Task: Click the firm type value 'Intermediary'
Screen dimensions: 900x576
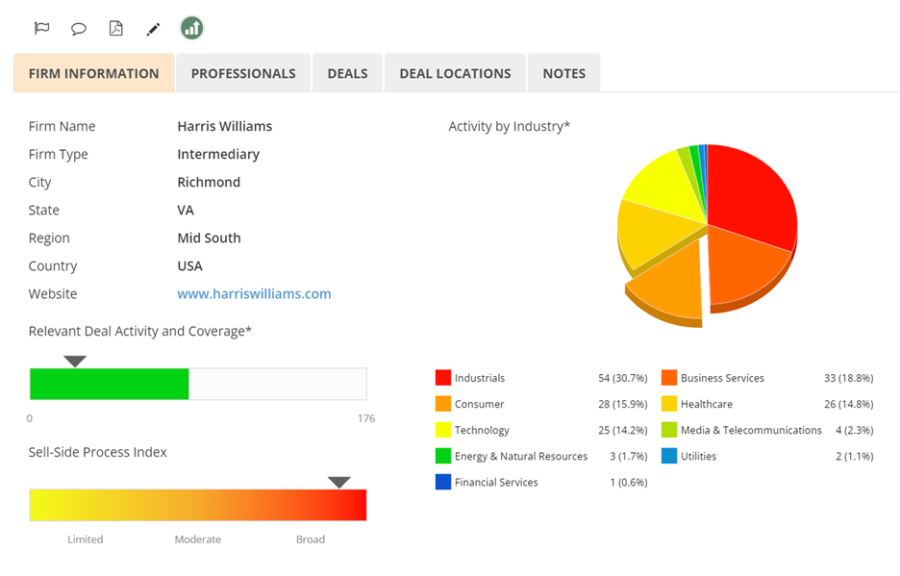Action: coord(218,154)
